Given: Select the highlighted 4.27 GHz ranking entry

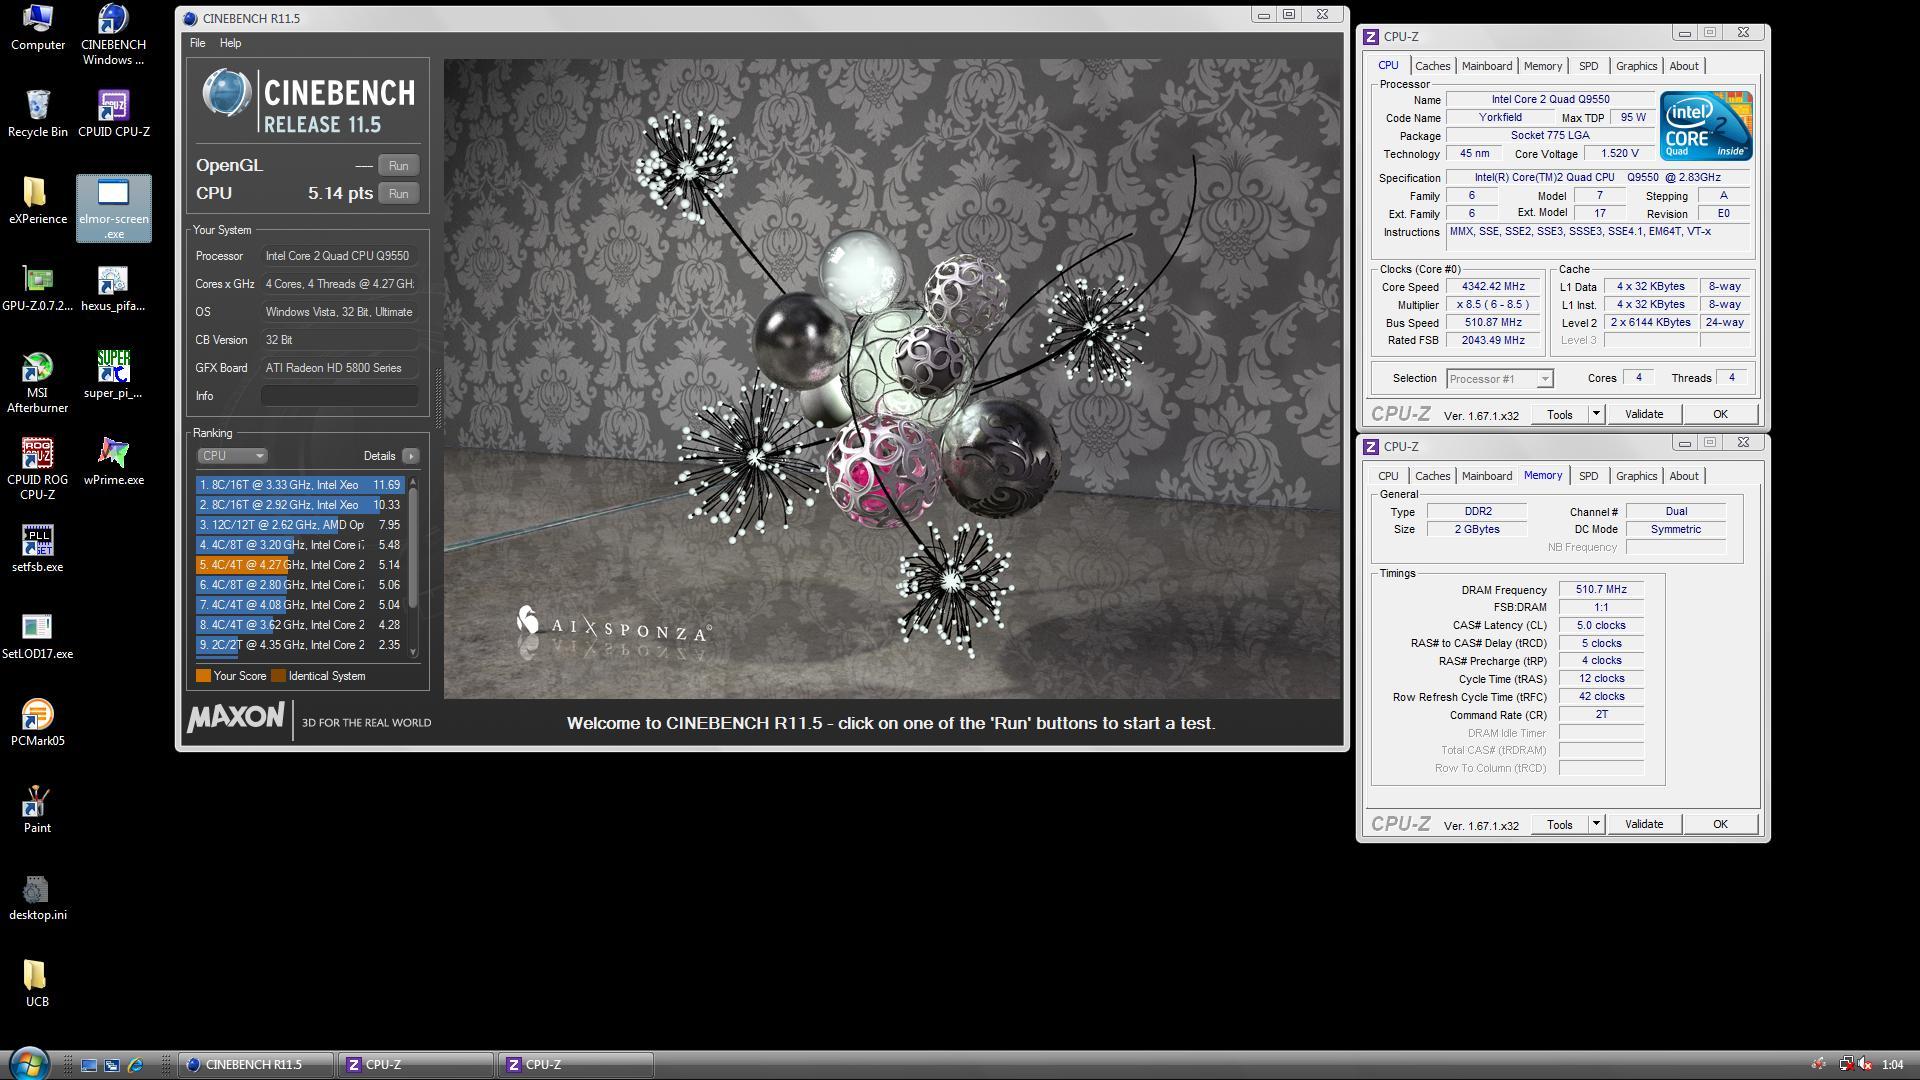Looking at the screenshot, I should pyautogui.click(x=300, y=565).
